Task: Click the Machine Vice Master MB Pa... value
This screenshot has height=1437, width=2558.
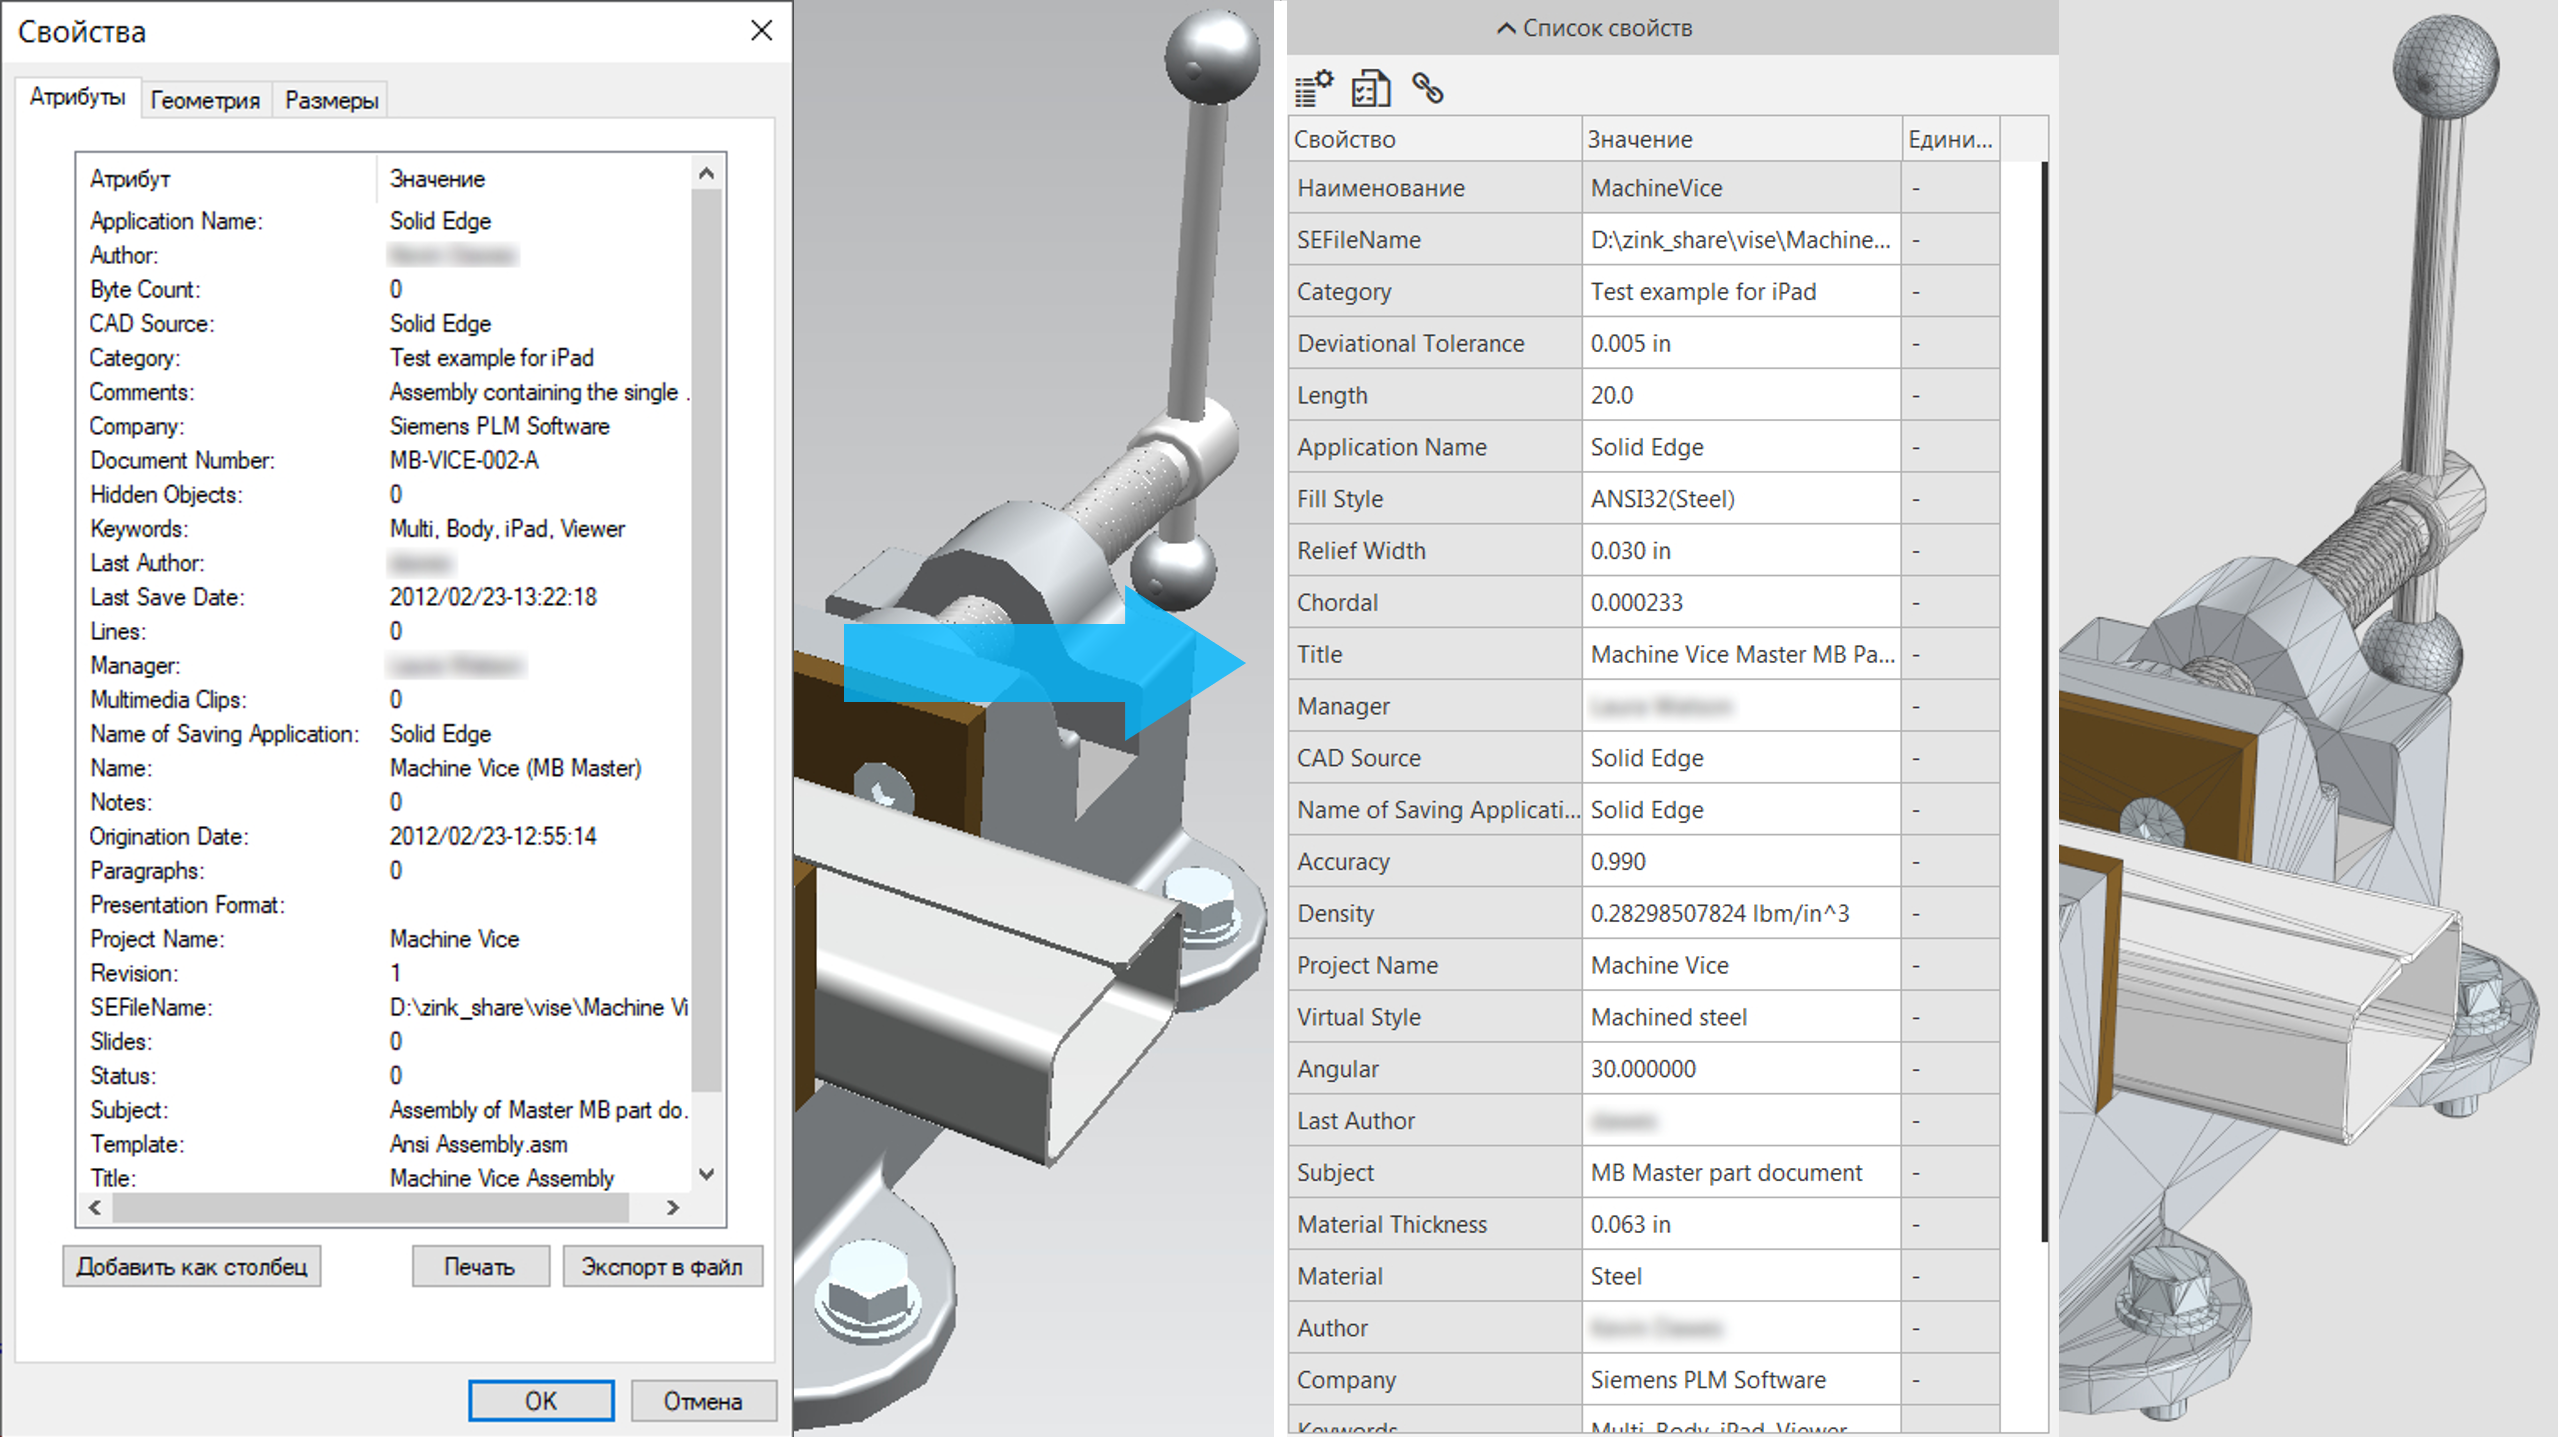Action: click(1741, 655)
